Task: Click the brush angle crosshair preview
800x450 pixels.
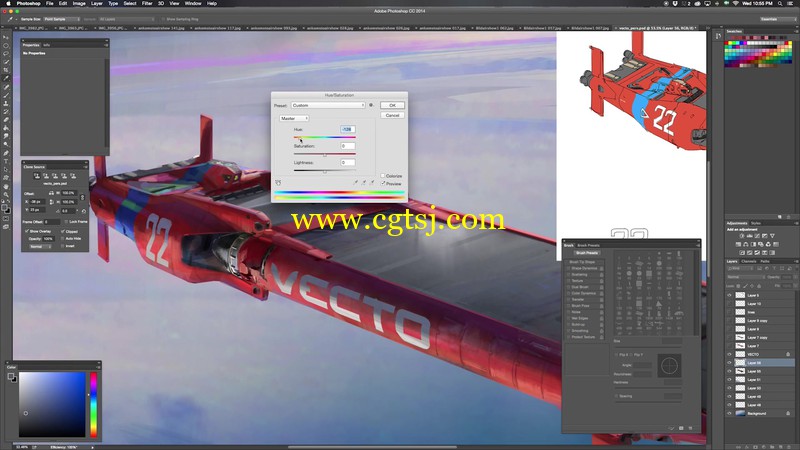Action: click(x=669, y=365)
